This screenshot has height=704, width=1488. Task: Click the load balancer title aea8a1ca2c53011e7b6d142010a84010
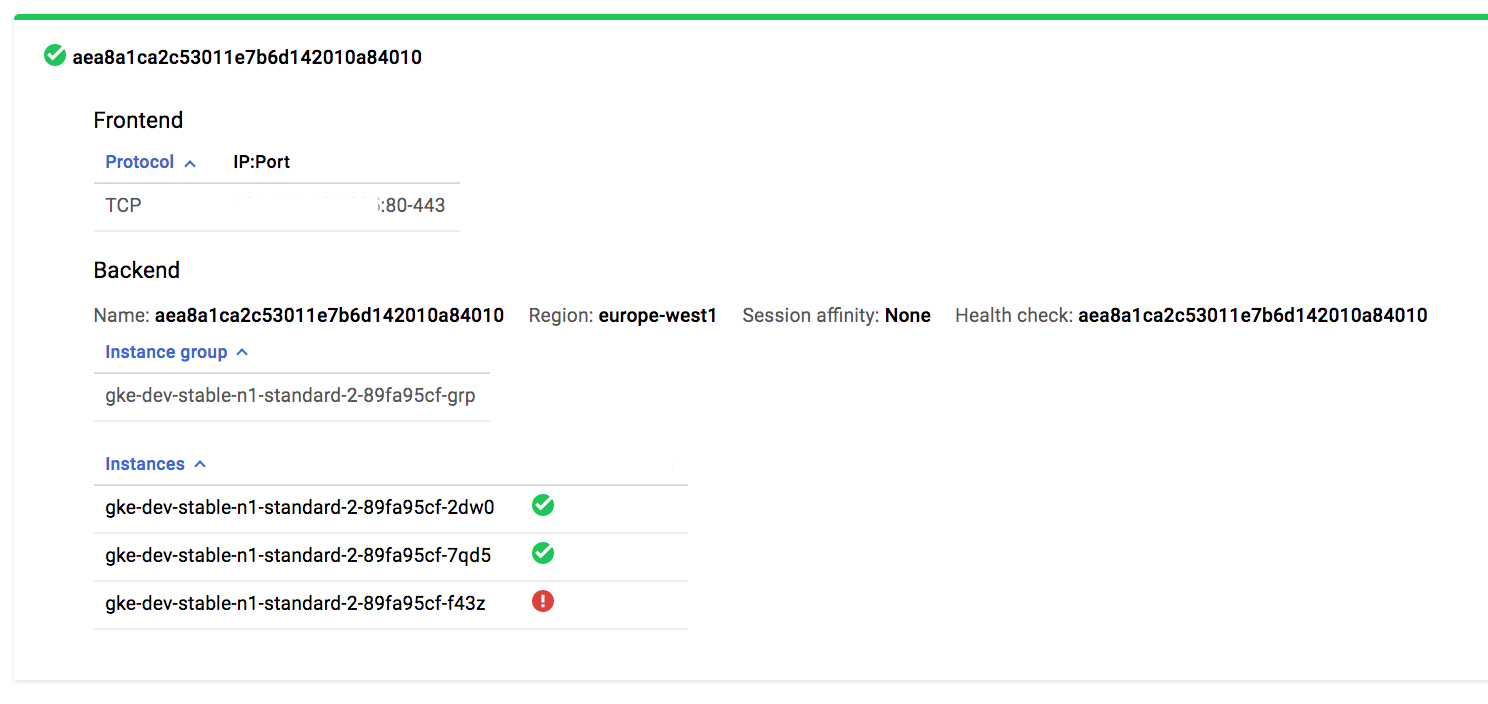(247, 57)
